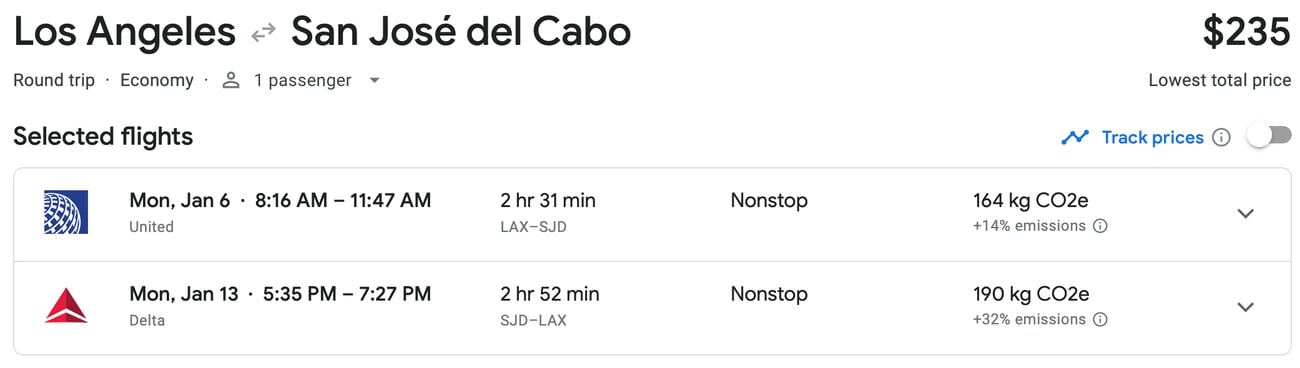The image size is (1300, 368).
Task: Click the passenger person icon
Action: 231,80
